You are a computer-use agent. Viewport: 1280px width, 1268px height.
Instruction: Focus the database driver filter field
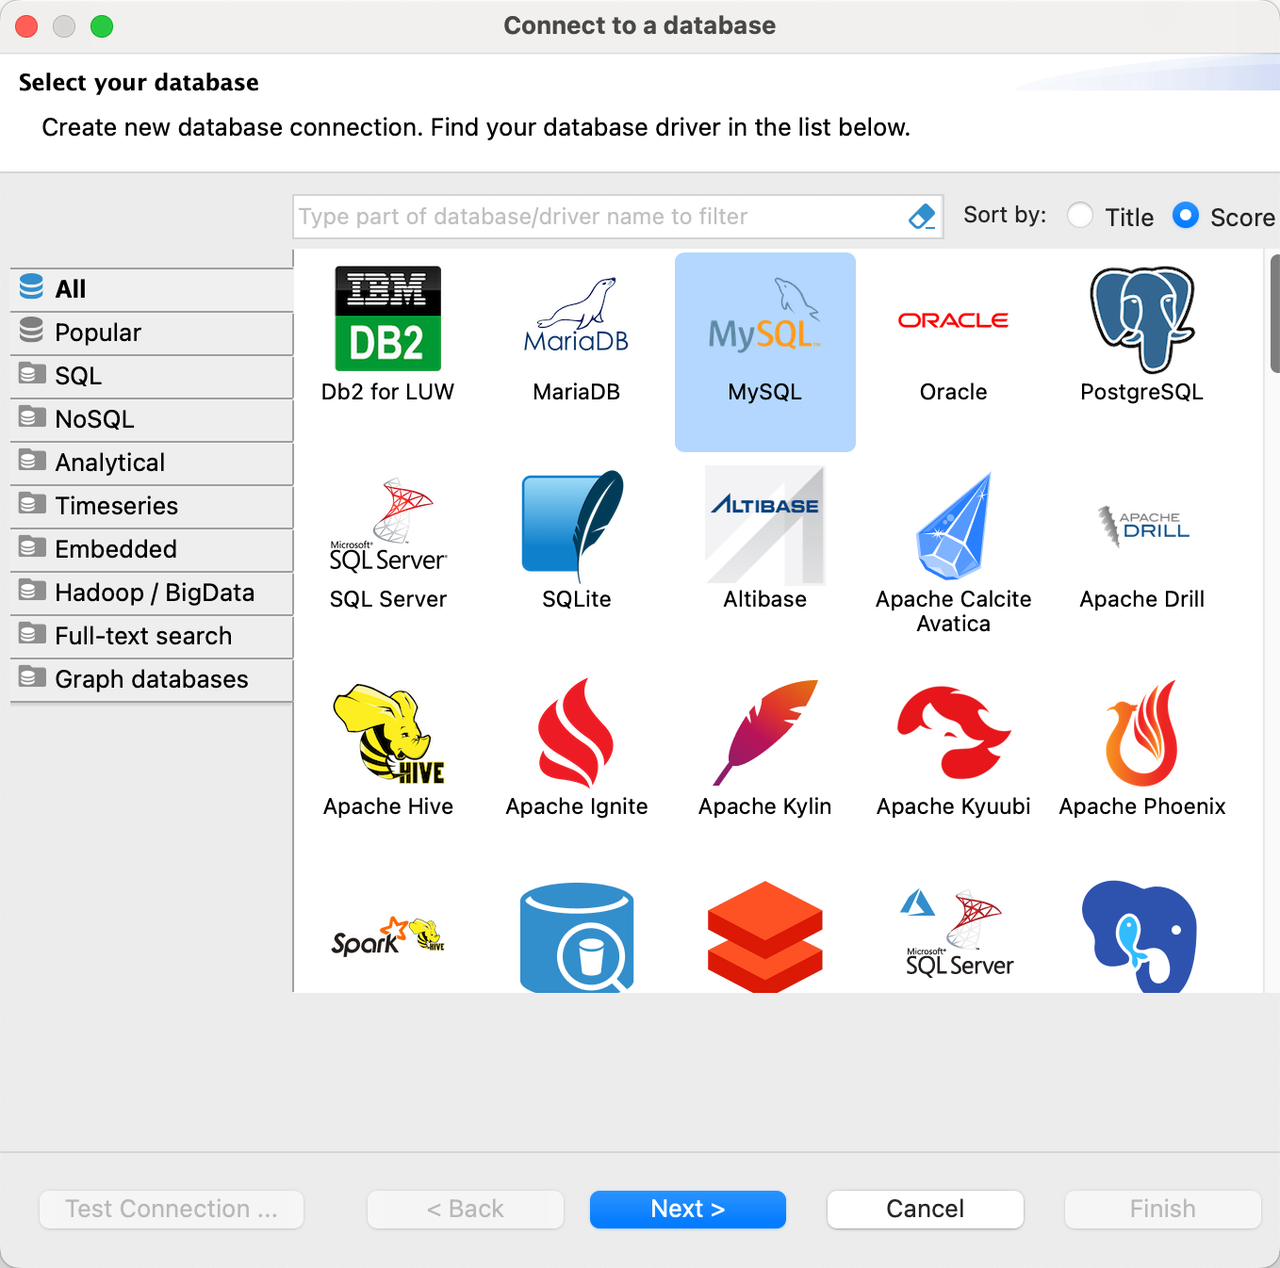click(x=600, y=216)
